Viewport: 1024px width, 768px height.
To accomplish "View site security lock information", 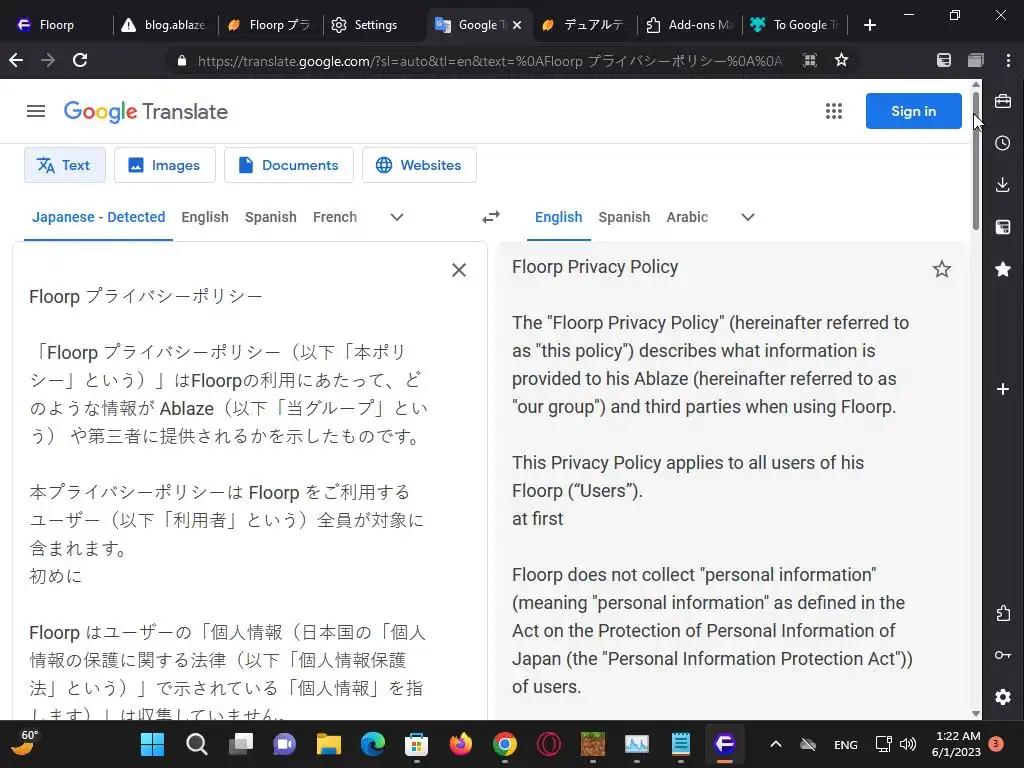I will [182, 61].
